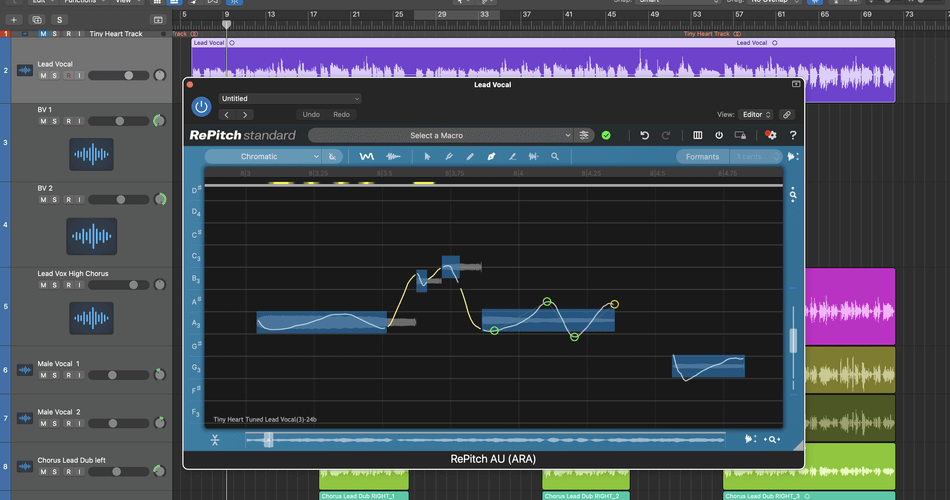Screen dimensions: 950x500
Task: Click the Lead Vox High Chorus track icon
Action: [x=91, y=318]
